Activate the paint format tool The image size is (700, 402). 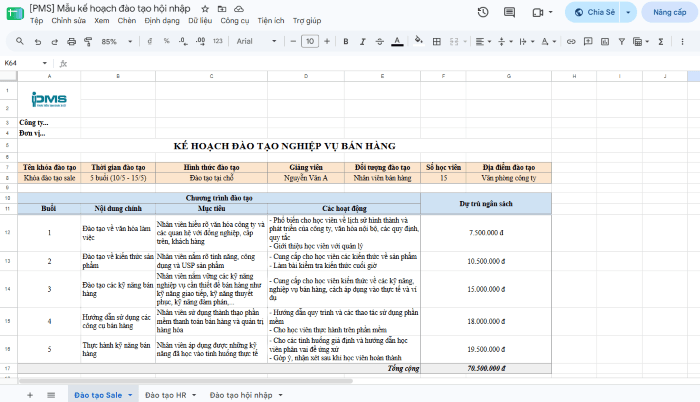[x=88, y=42]
